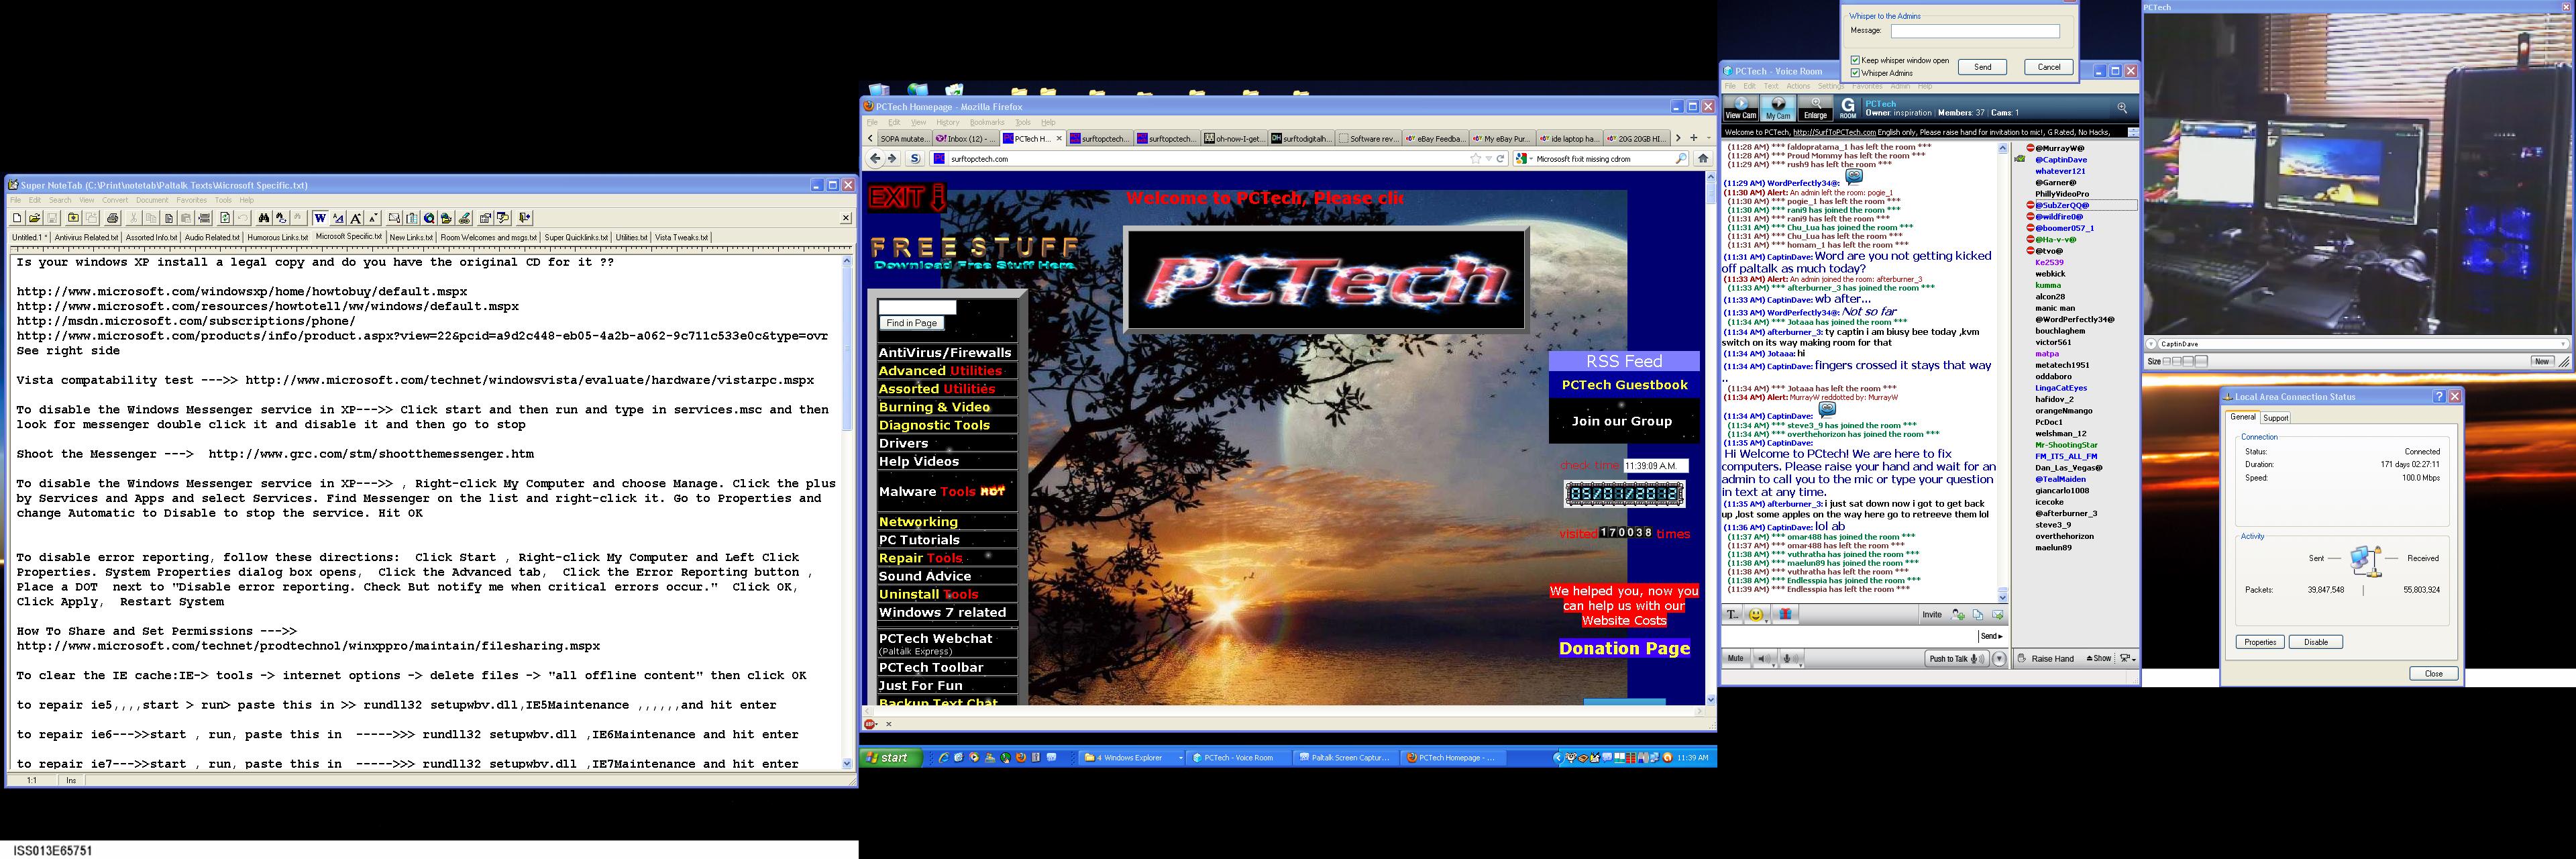Click the paste icon in NoteTab toolbar
The width and height of the screenshot is (2576, 859).
point(186,218)
